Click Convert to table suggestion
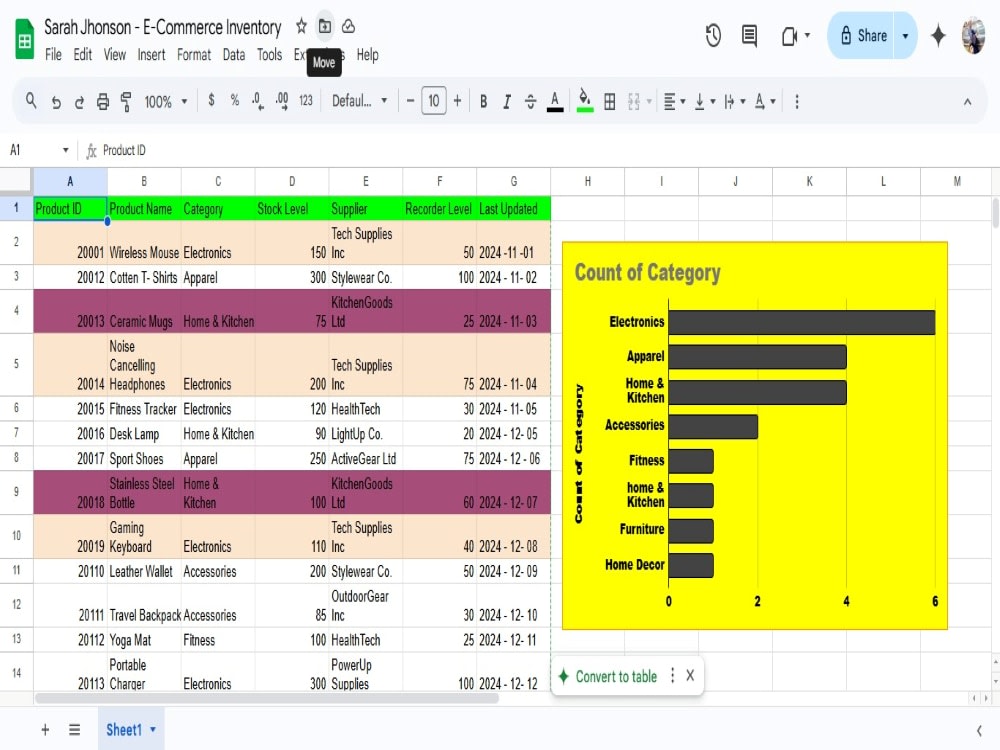 click(608, 676)
